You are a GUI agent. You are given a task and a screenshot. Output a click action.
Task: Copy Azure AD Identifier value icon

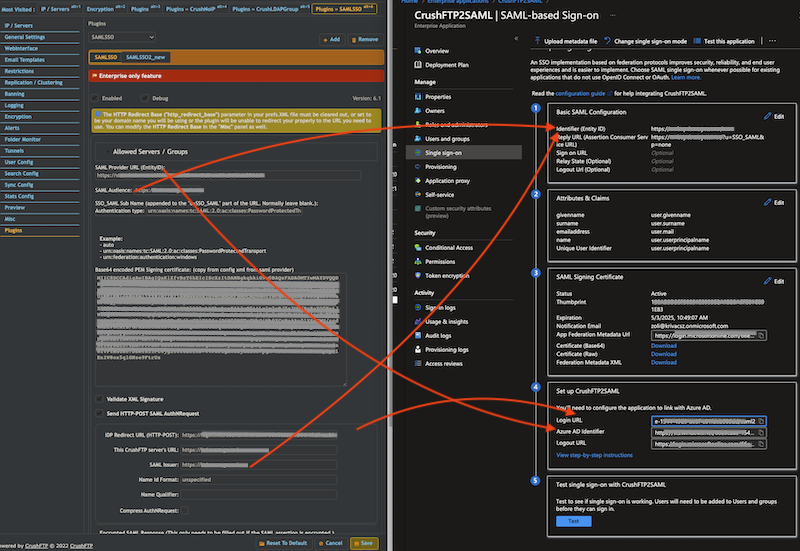[x=761, y=433]
